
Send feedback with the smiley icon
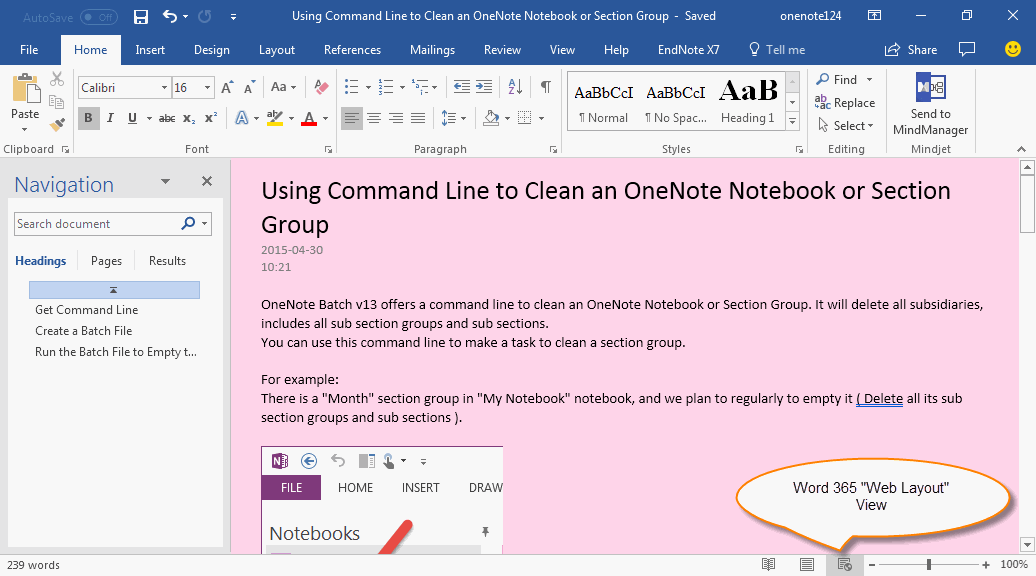pyautogui.click(x=1012, y=50)
